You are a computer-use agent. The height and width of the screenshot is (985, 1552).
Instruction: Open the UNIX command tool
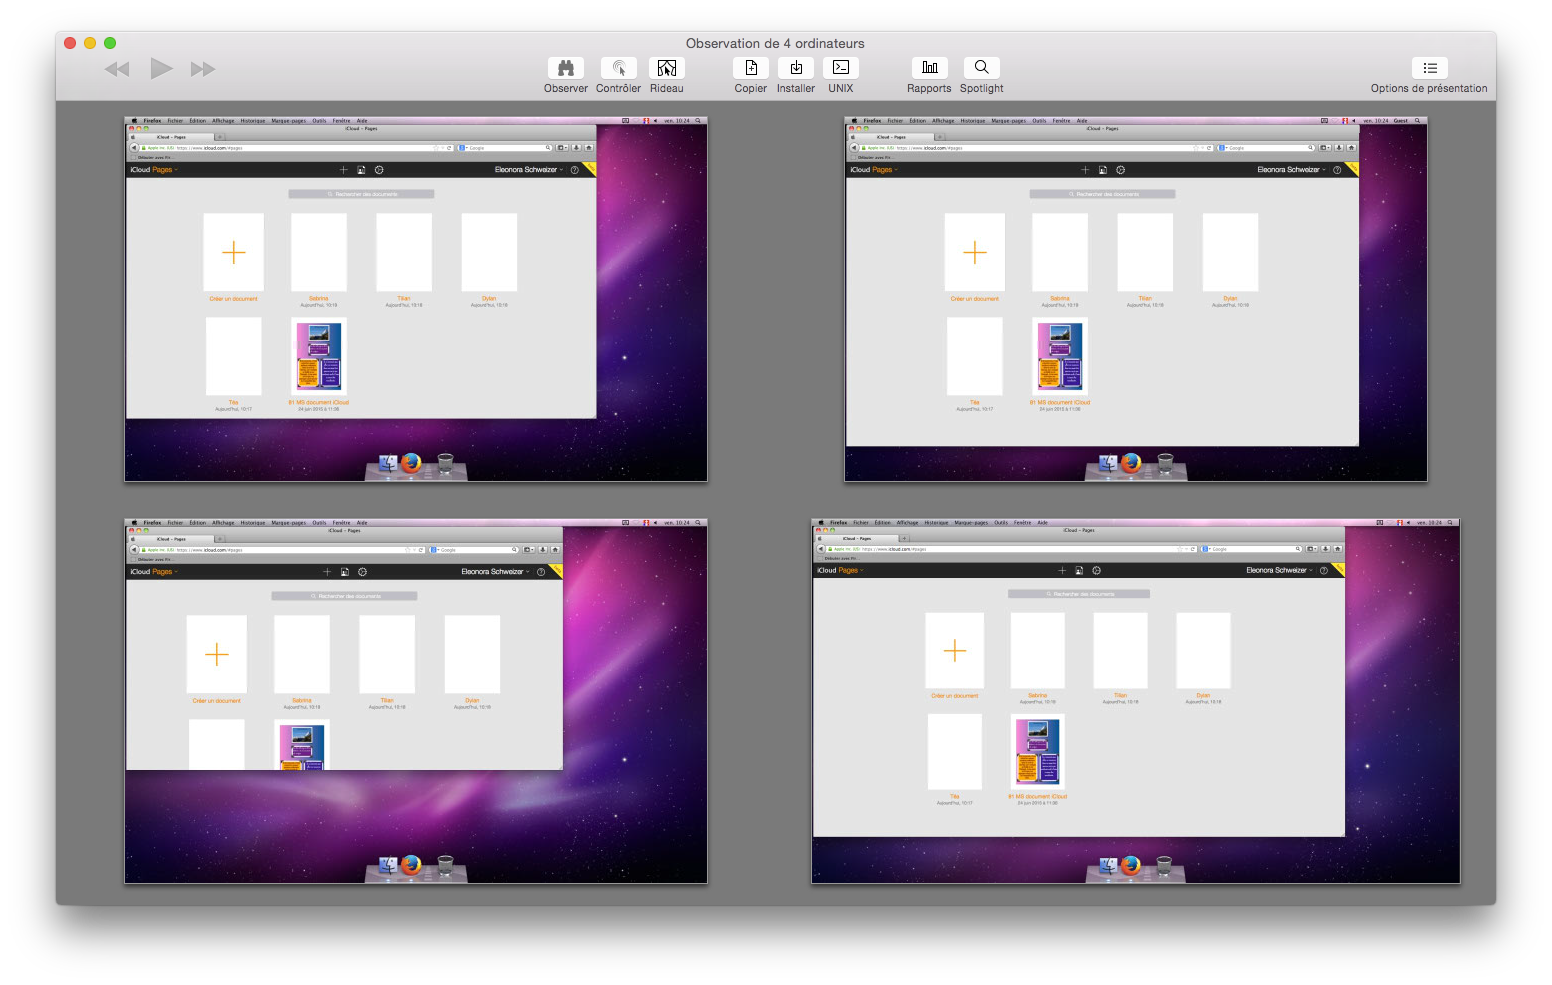(841, 68)
